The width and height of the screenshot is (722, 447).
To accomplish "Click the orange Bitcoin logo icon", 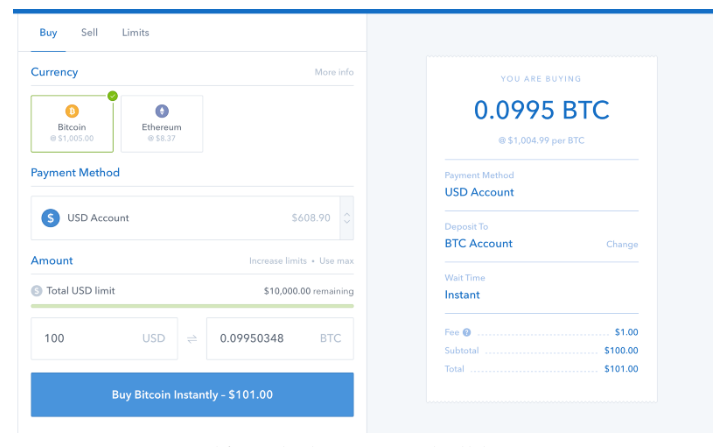I will (x=72, y=111).
